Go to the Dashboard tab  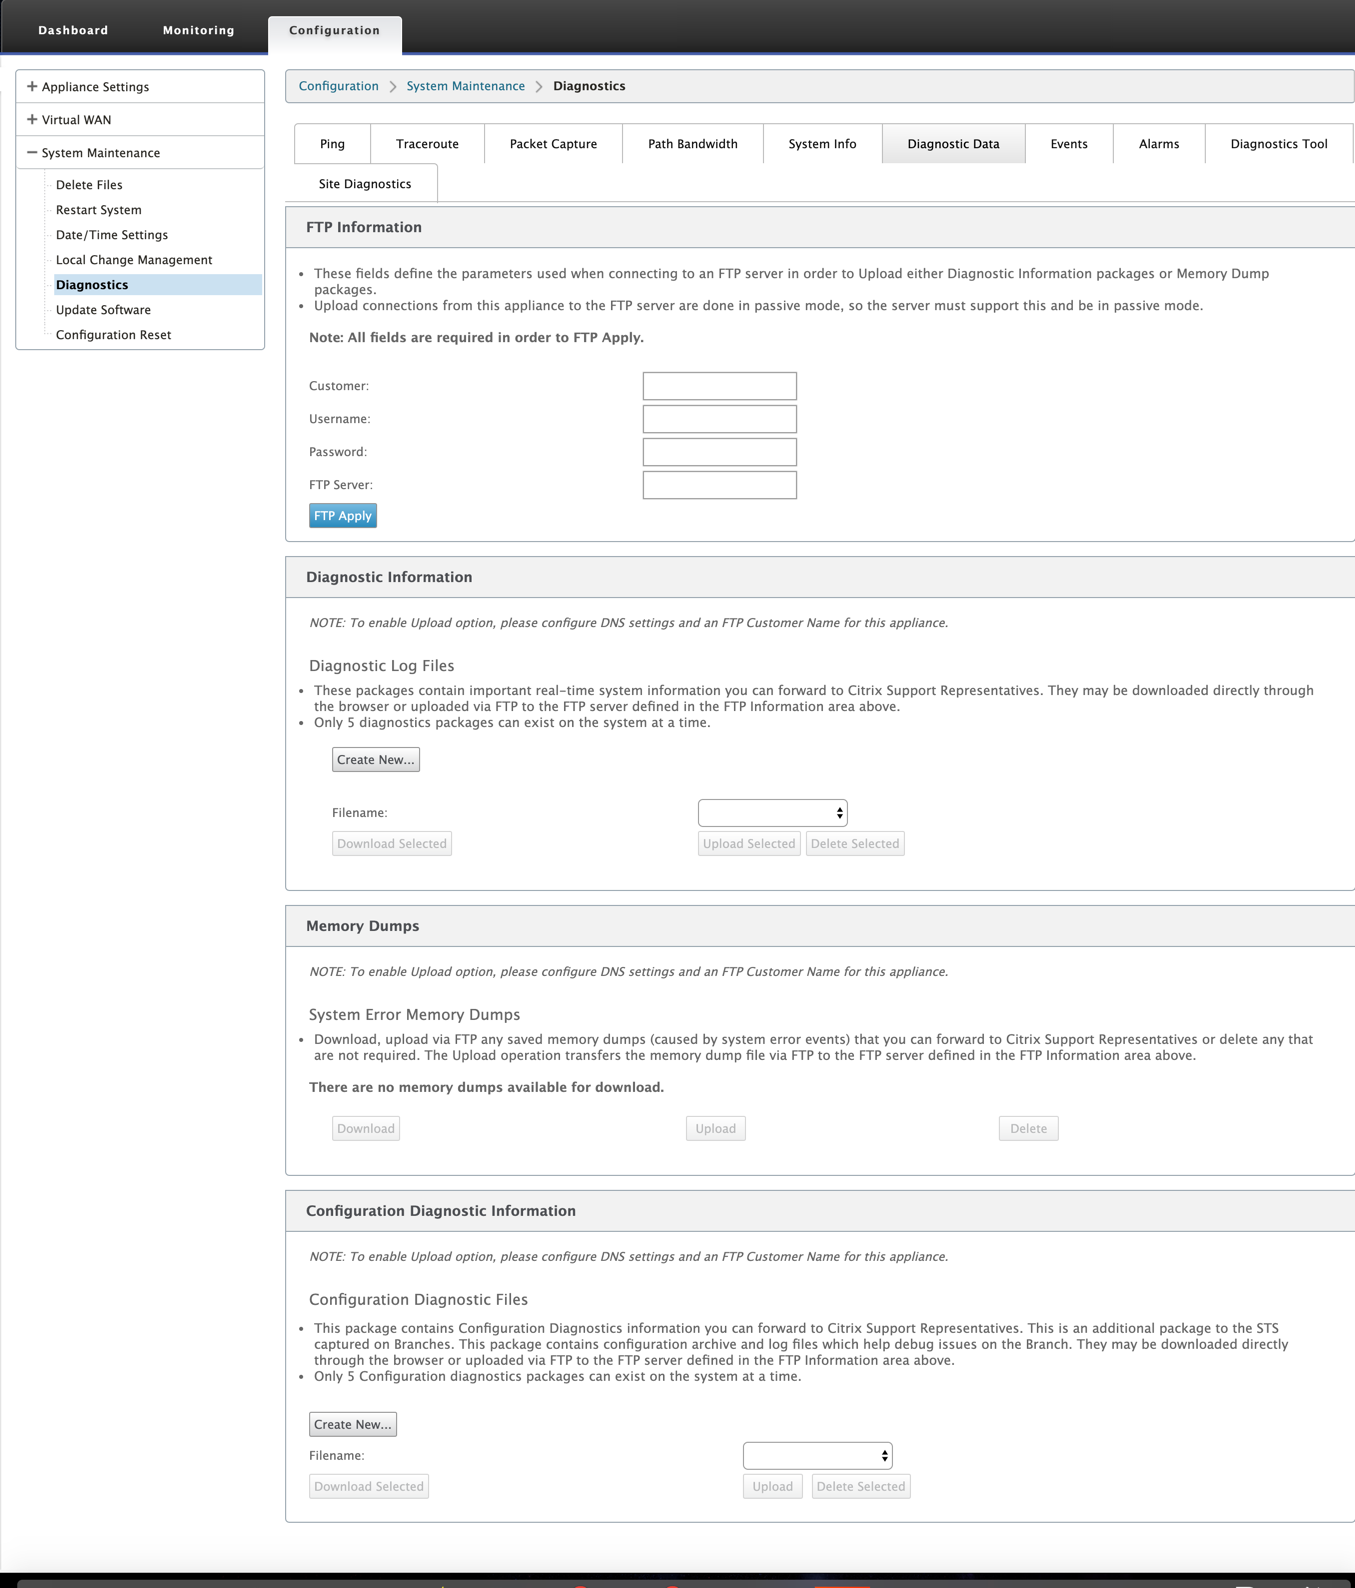pos(73,30)
